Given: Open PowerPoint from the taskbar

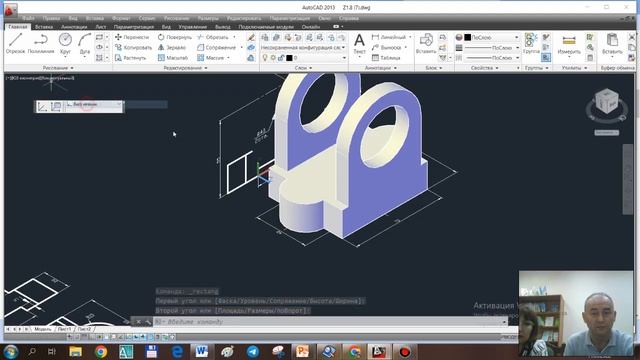Looking at the screenshot, I should click(x=303, y=351).
